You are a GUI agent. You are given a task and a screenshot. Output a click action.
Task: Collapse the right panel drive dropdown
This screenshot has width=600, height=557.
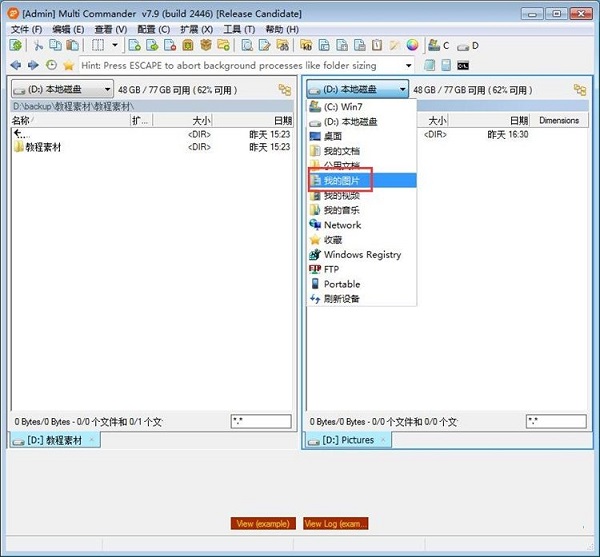pos(358,89)
